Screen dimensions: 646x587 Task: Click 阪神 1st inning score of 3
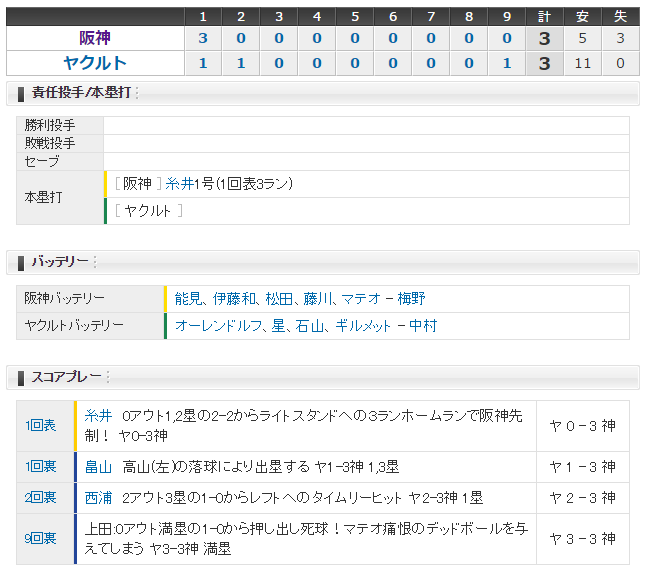203,38
